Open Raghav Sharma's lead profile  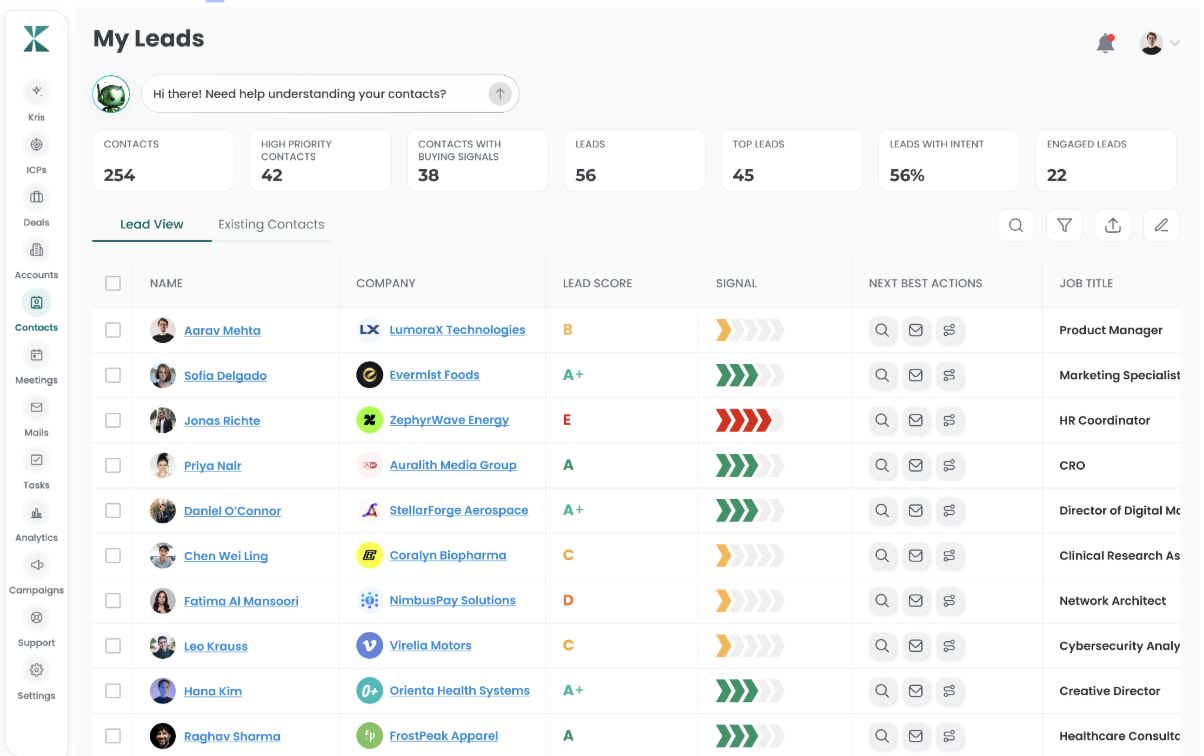pyautogui.click(x=232, y=737)
